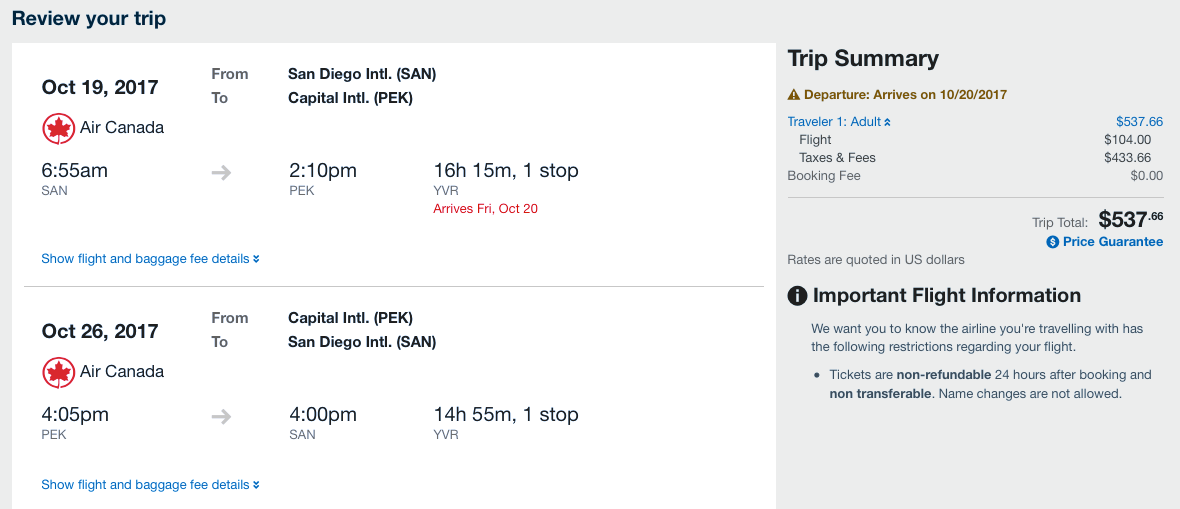This screenshot has width=1180, height=509.
Task: Click the Trip Total amount $537.66
Action: pyautogui.click(x=1130, y=219)
